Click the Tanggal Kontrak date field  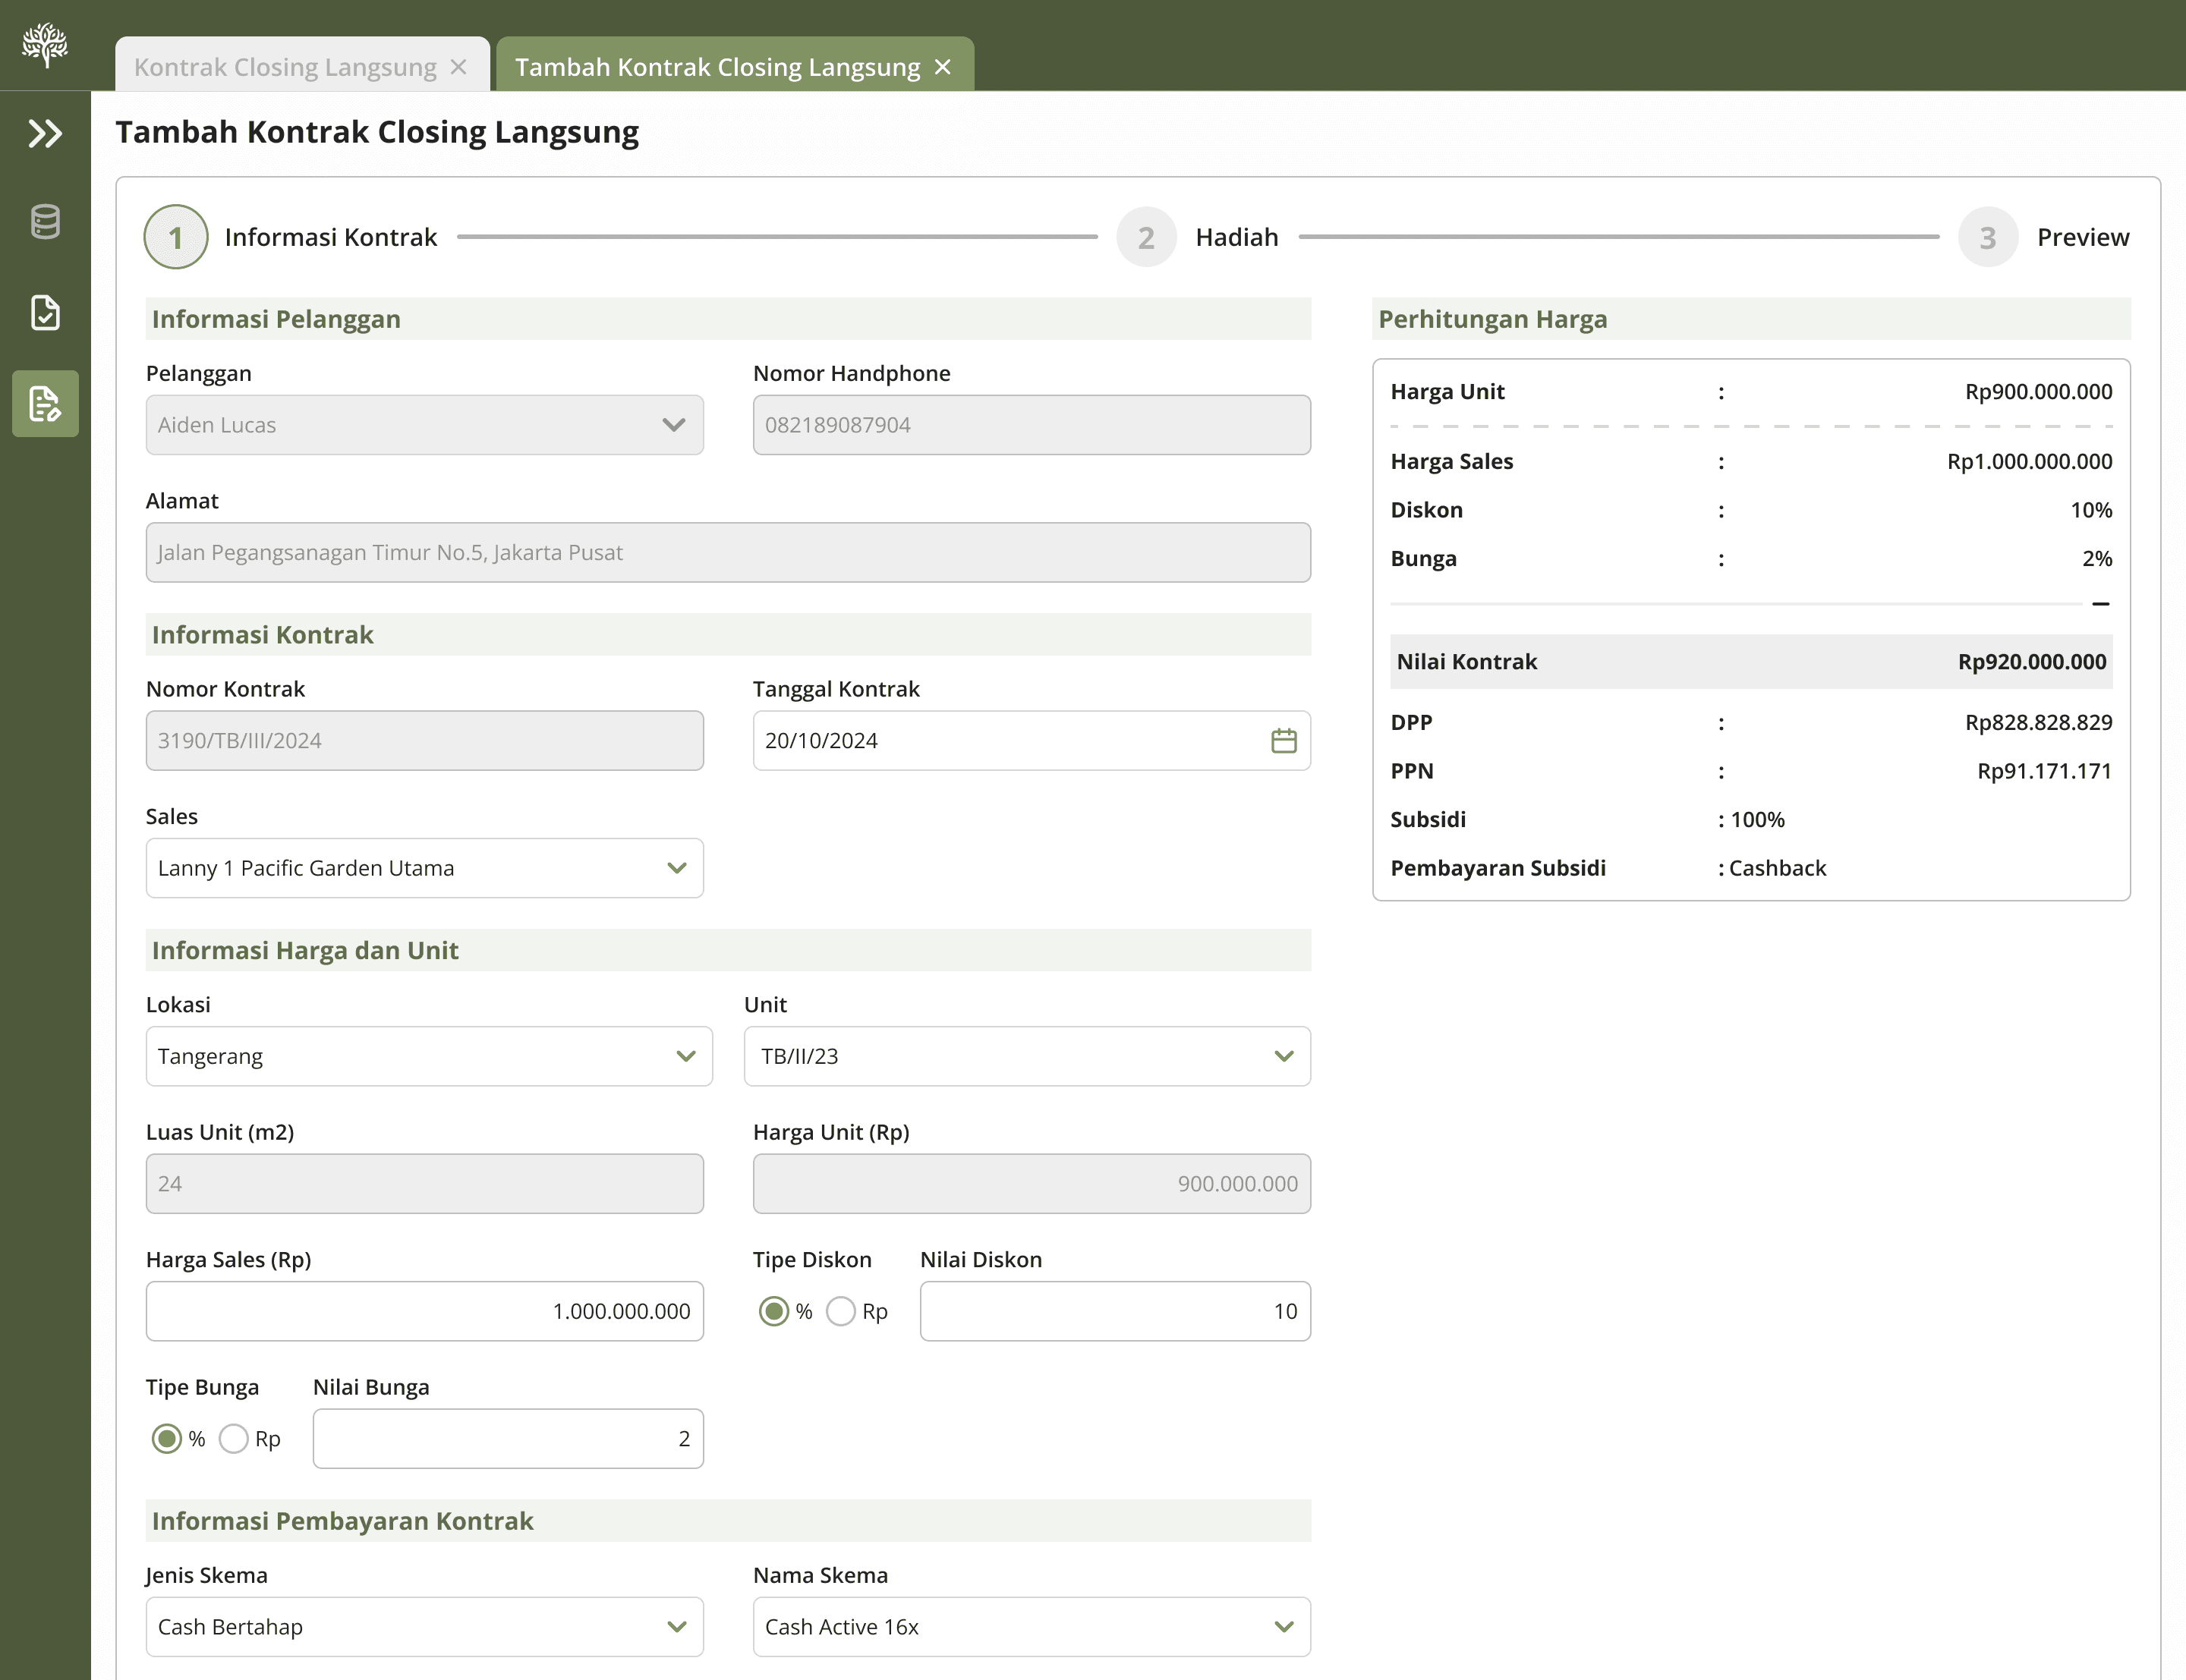pos(1032,741)
